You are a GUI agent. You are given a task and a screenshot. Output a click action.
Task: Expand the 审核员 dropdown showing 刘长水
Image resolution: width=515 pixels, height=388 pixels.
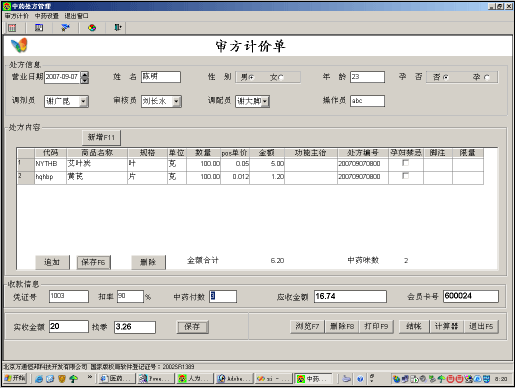[x=177, y=101]
